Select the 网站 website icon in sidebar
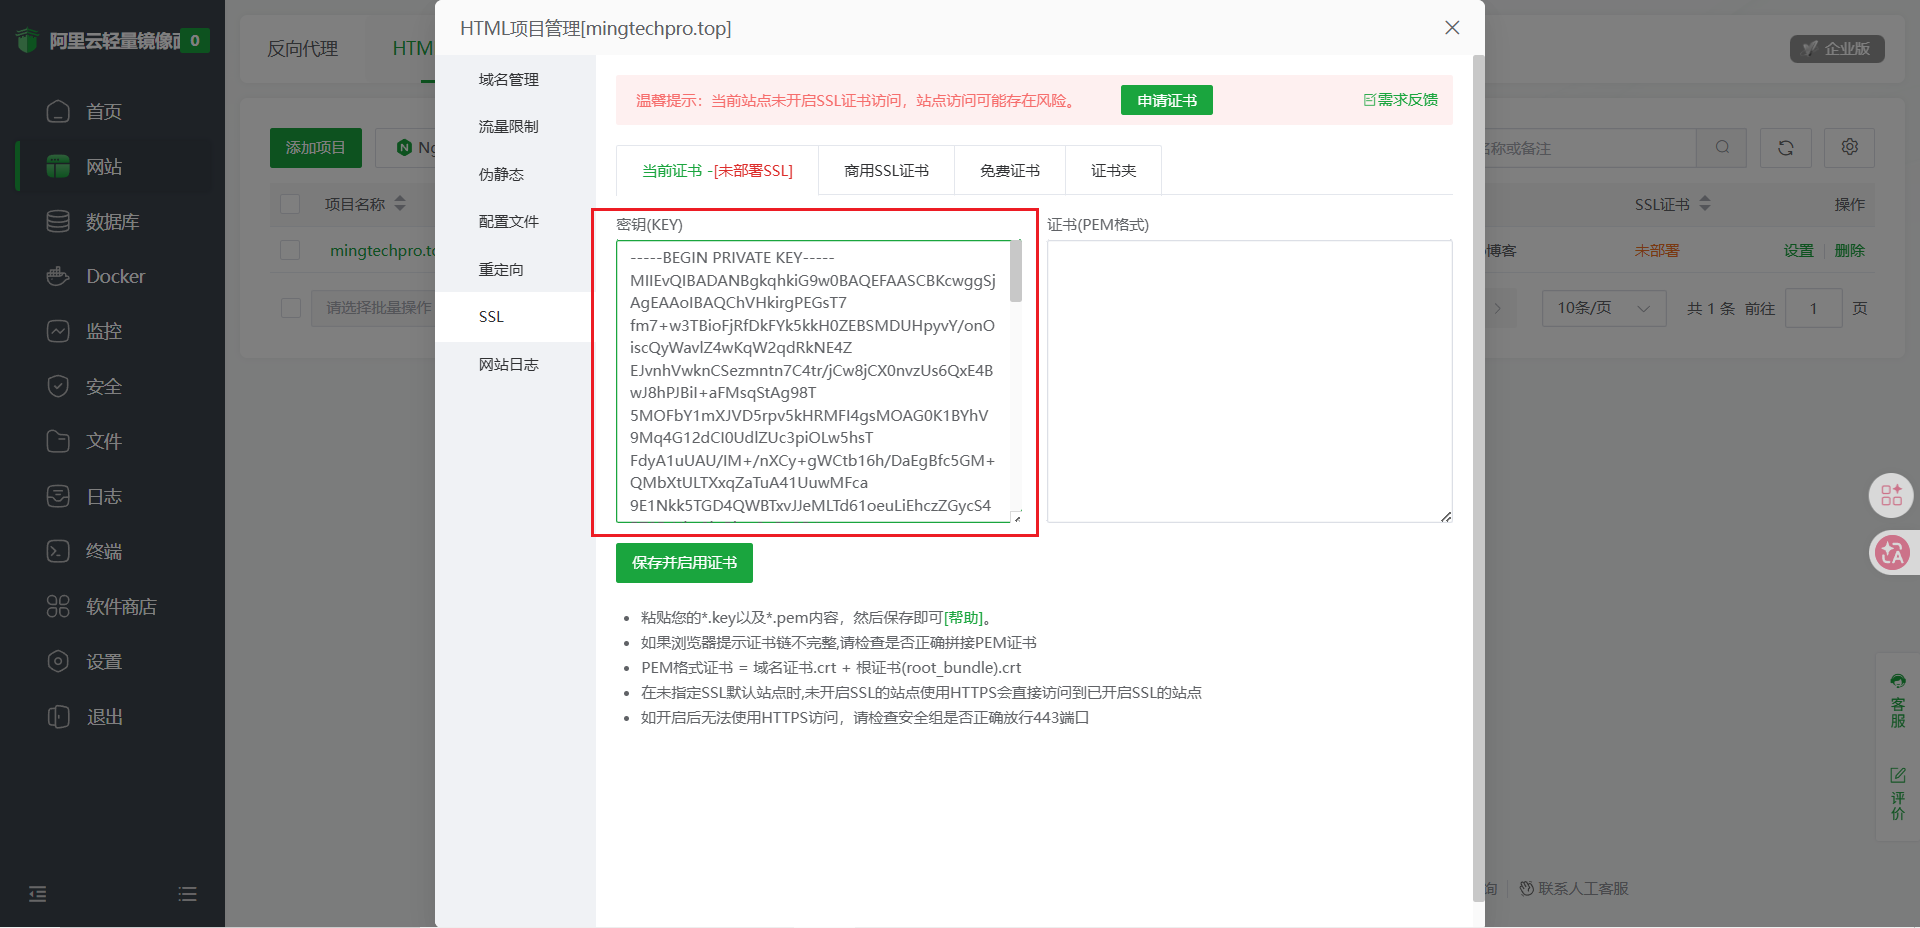Image resolution: width=1920 pixels, height=928 pixels. 58,166
